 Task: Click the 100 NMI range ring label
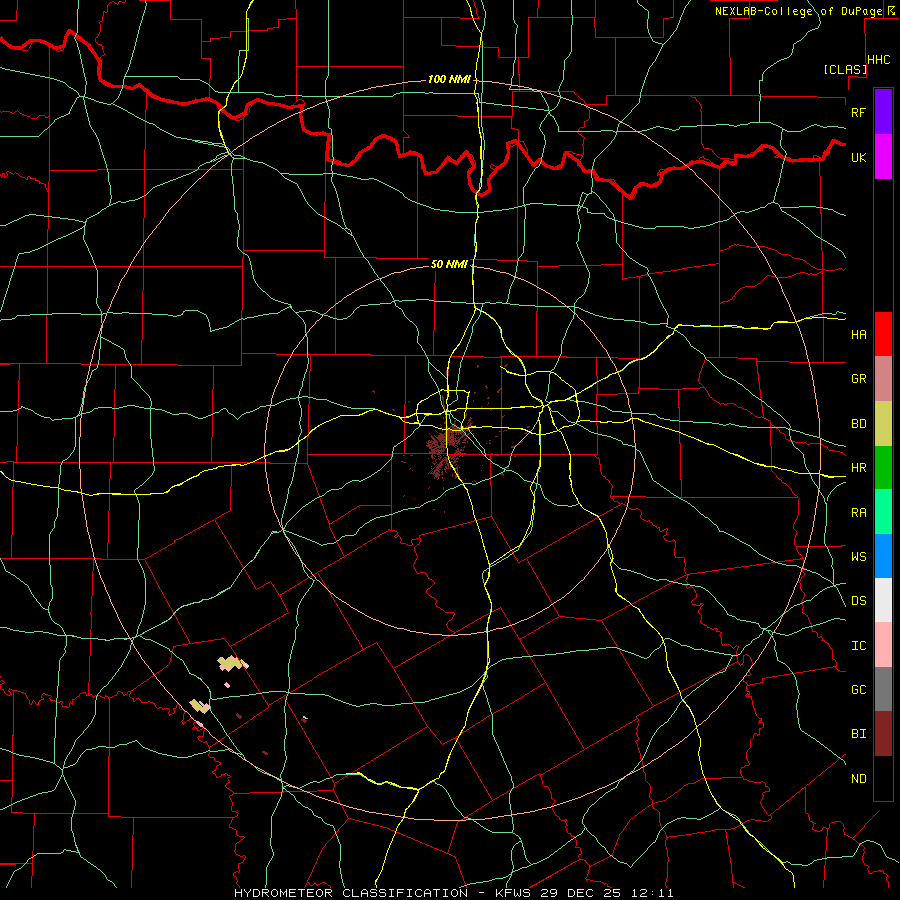[x=449, y=79]
